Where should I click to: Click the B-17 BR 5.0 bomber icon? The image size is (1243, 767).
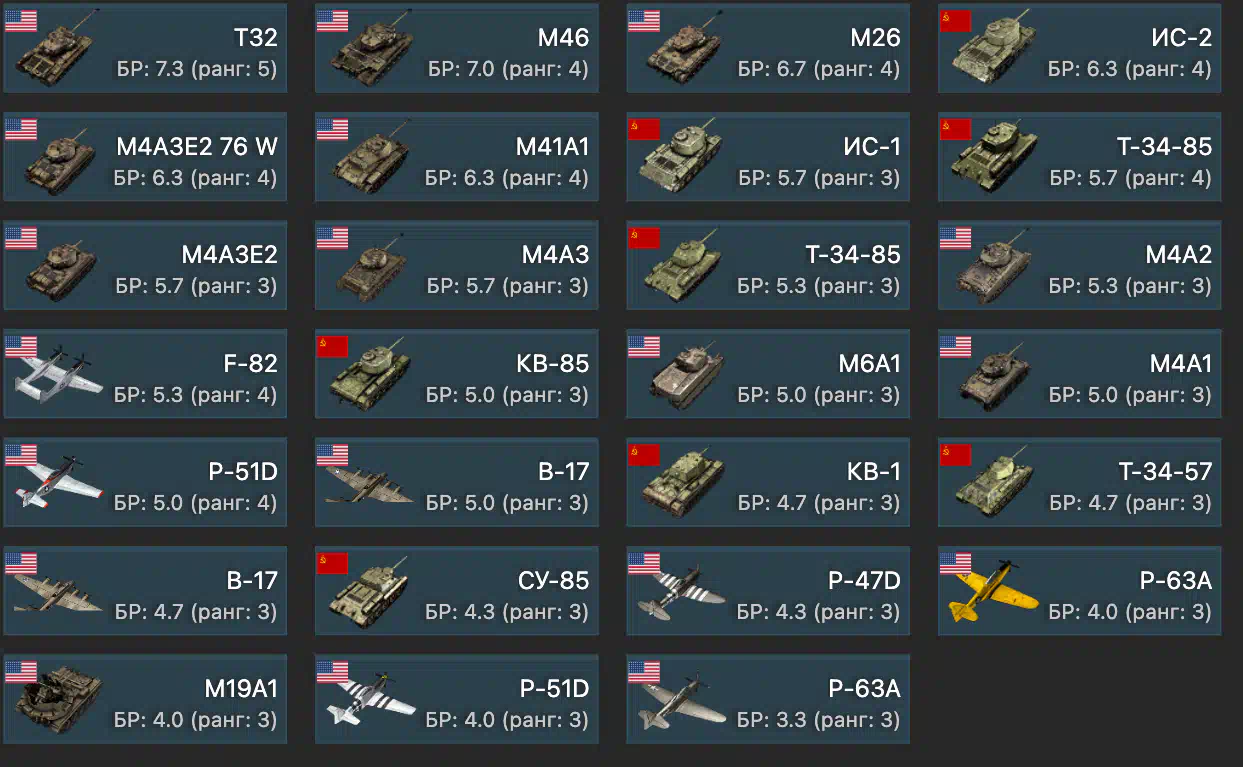coord(368,484)
